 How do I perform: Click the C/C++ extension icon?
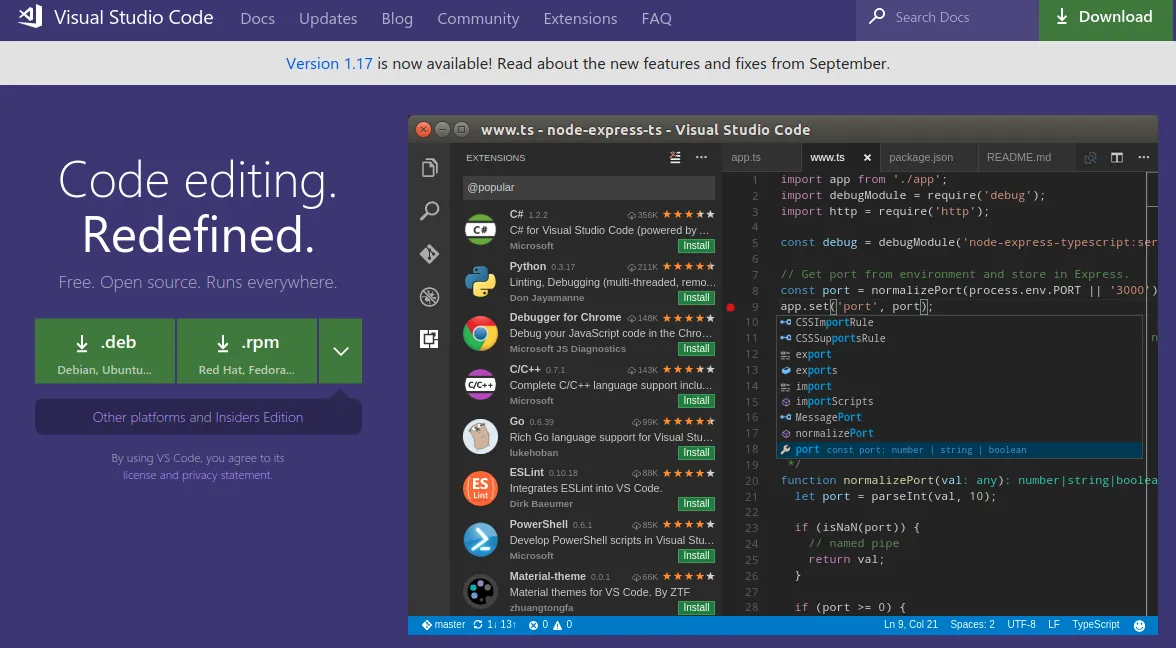(480, 385)
